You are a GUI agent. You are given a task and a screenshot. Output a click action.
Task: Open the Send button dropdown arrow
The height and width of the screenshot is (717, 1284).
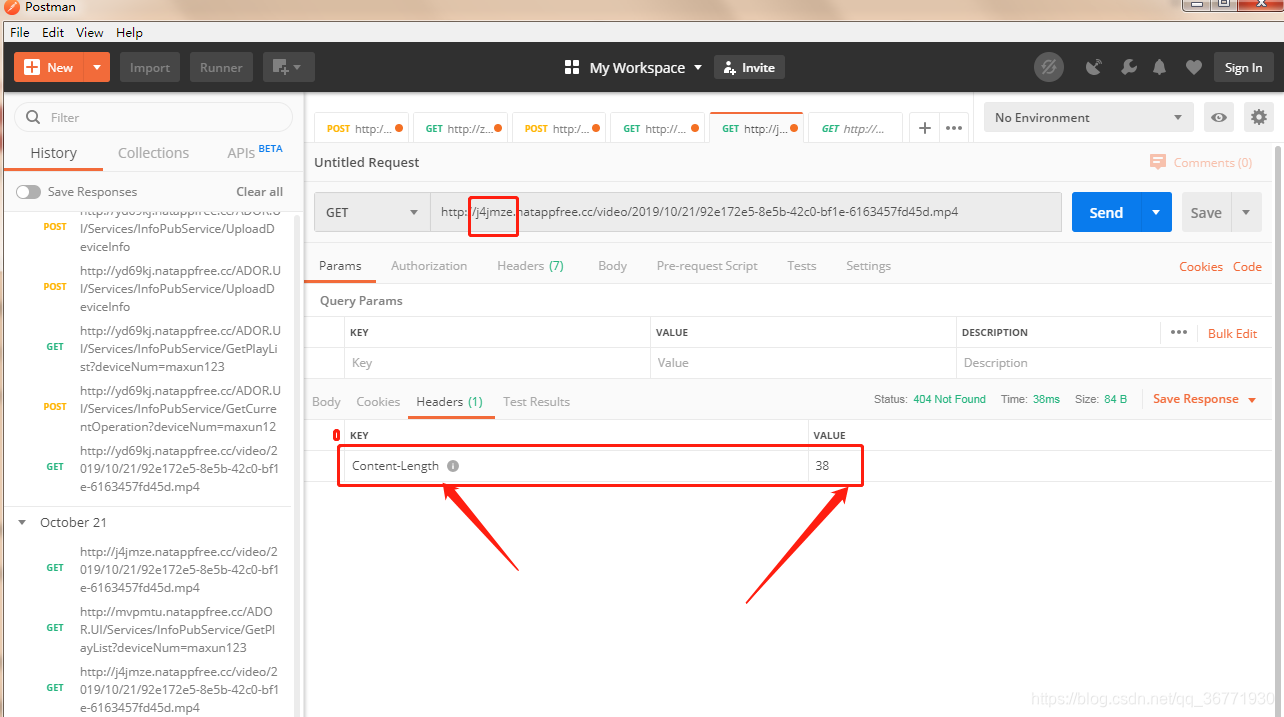(1156, 212)
